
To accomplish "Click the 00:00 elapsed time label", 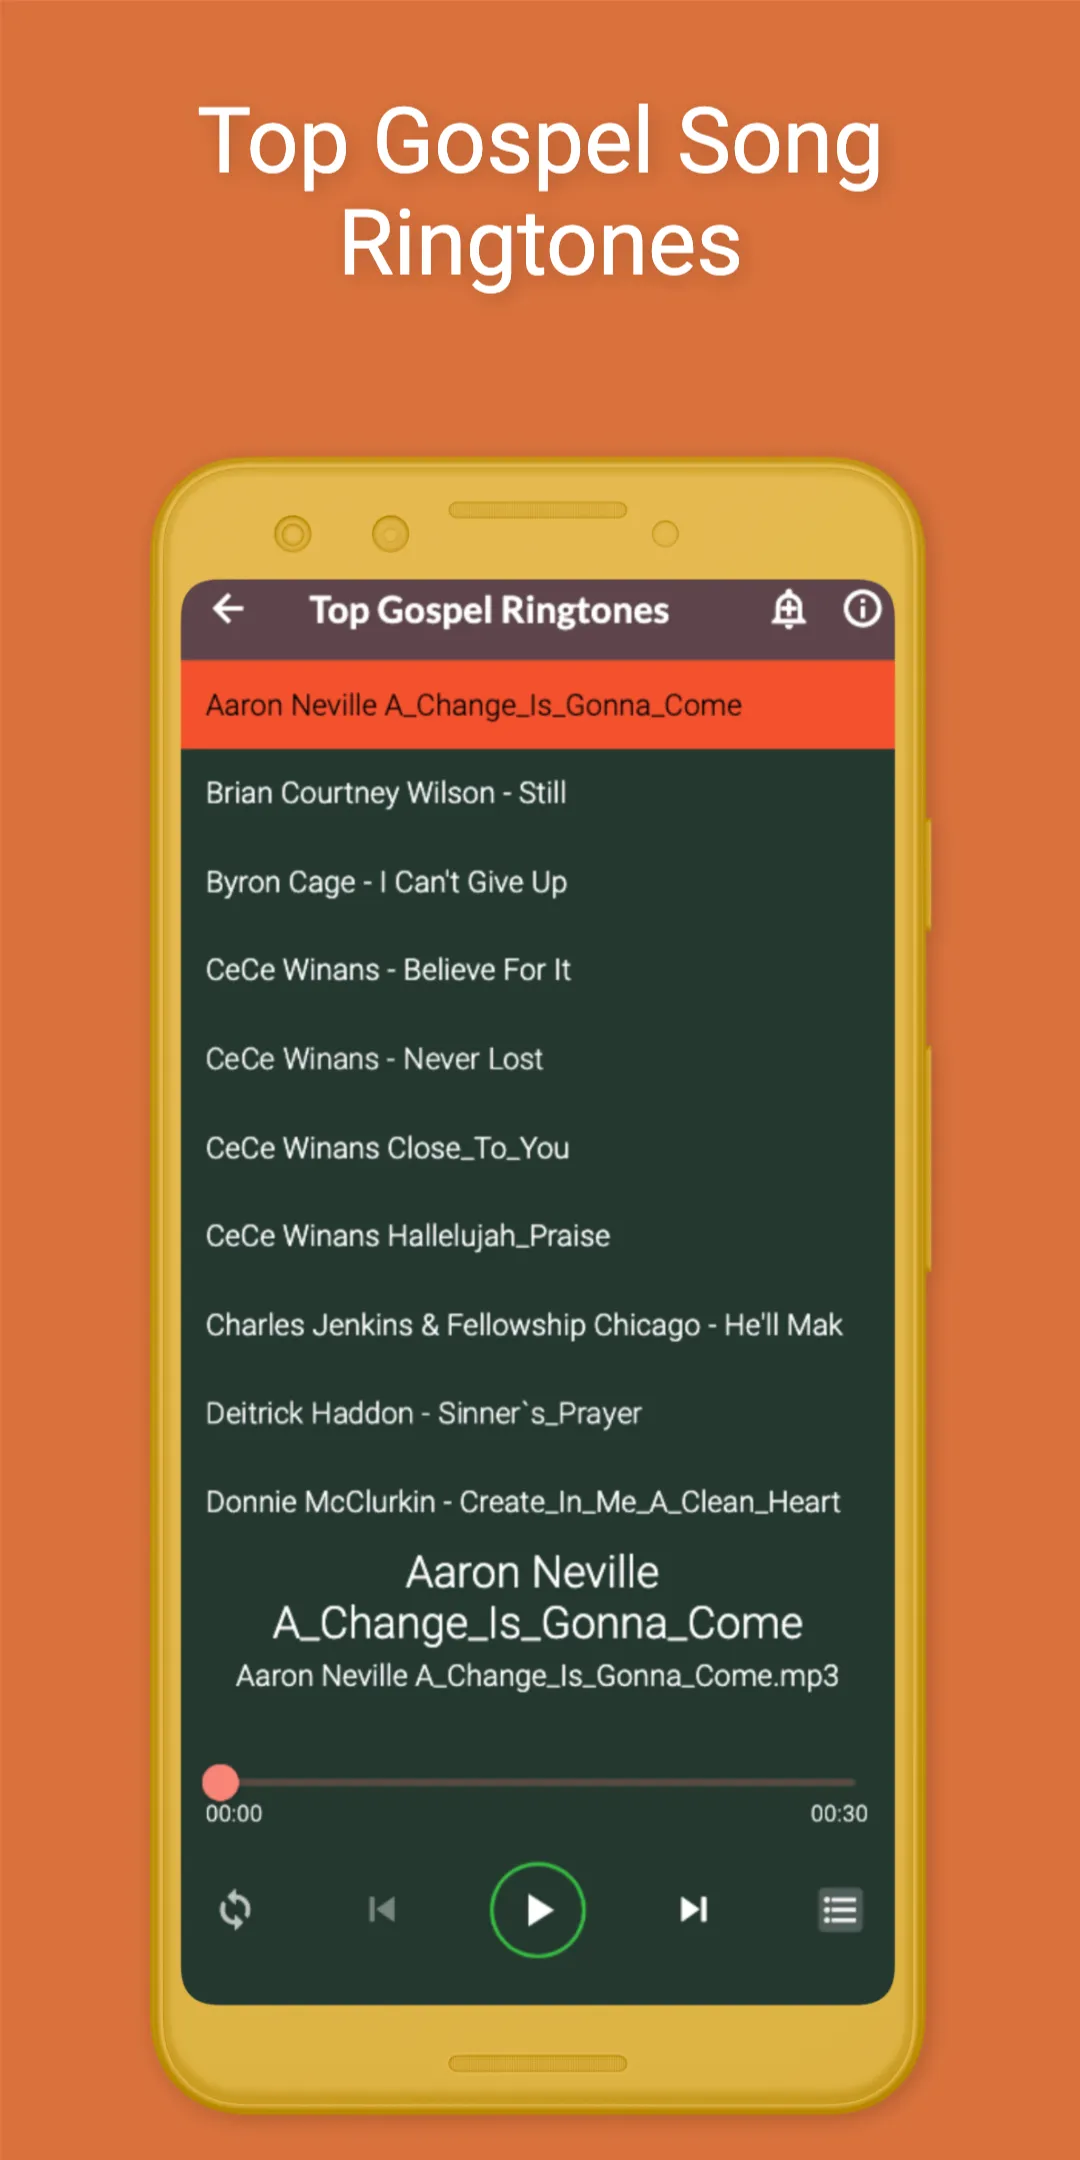I will coord(234,1814).
